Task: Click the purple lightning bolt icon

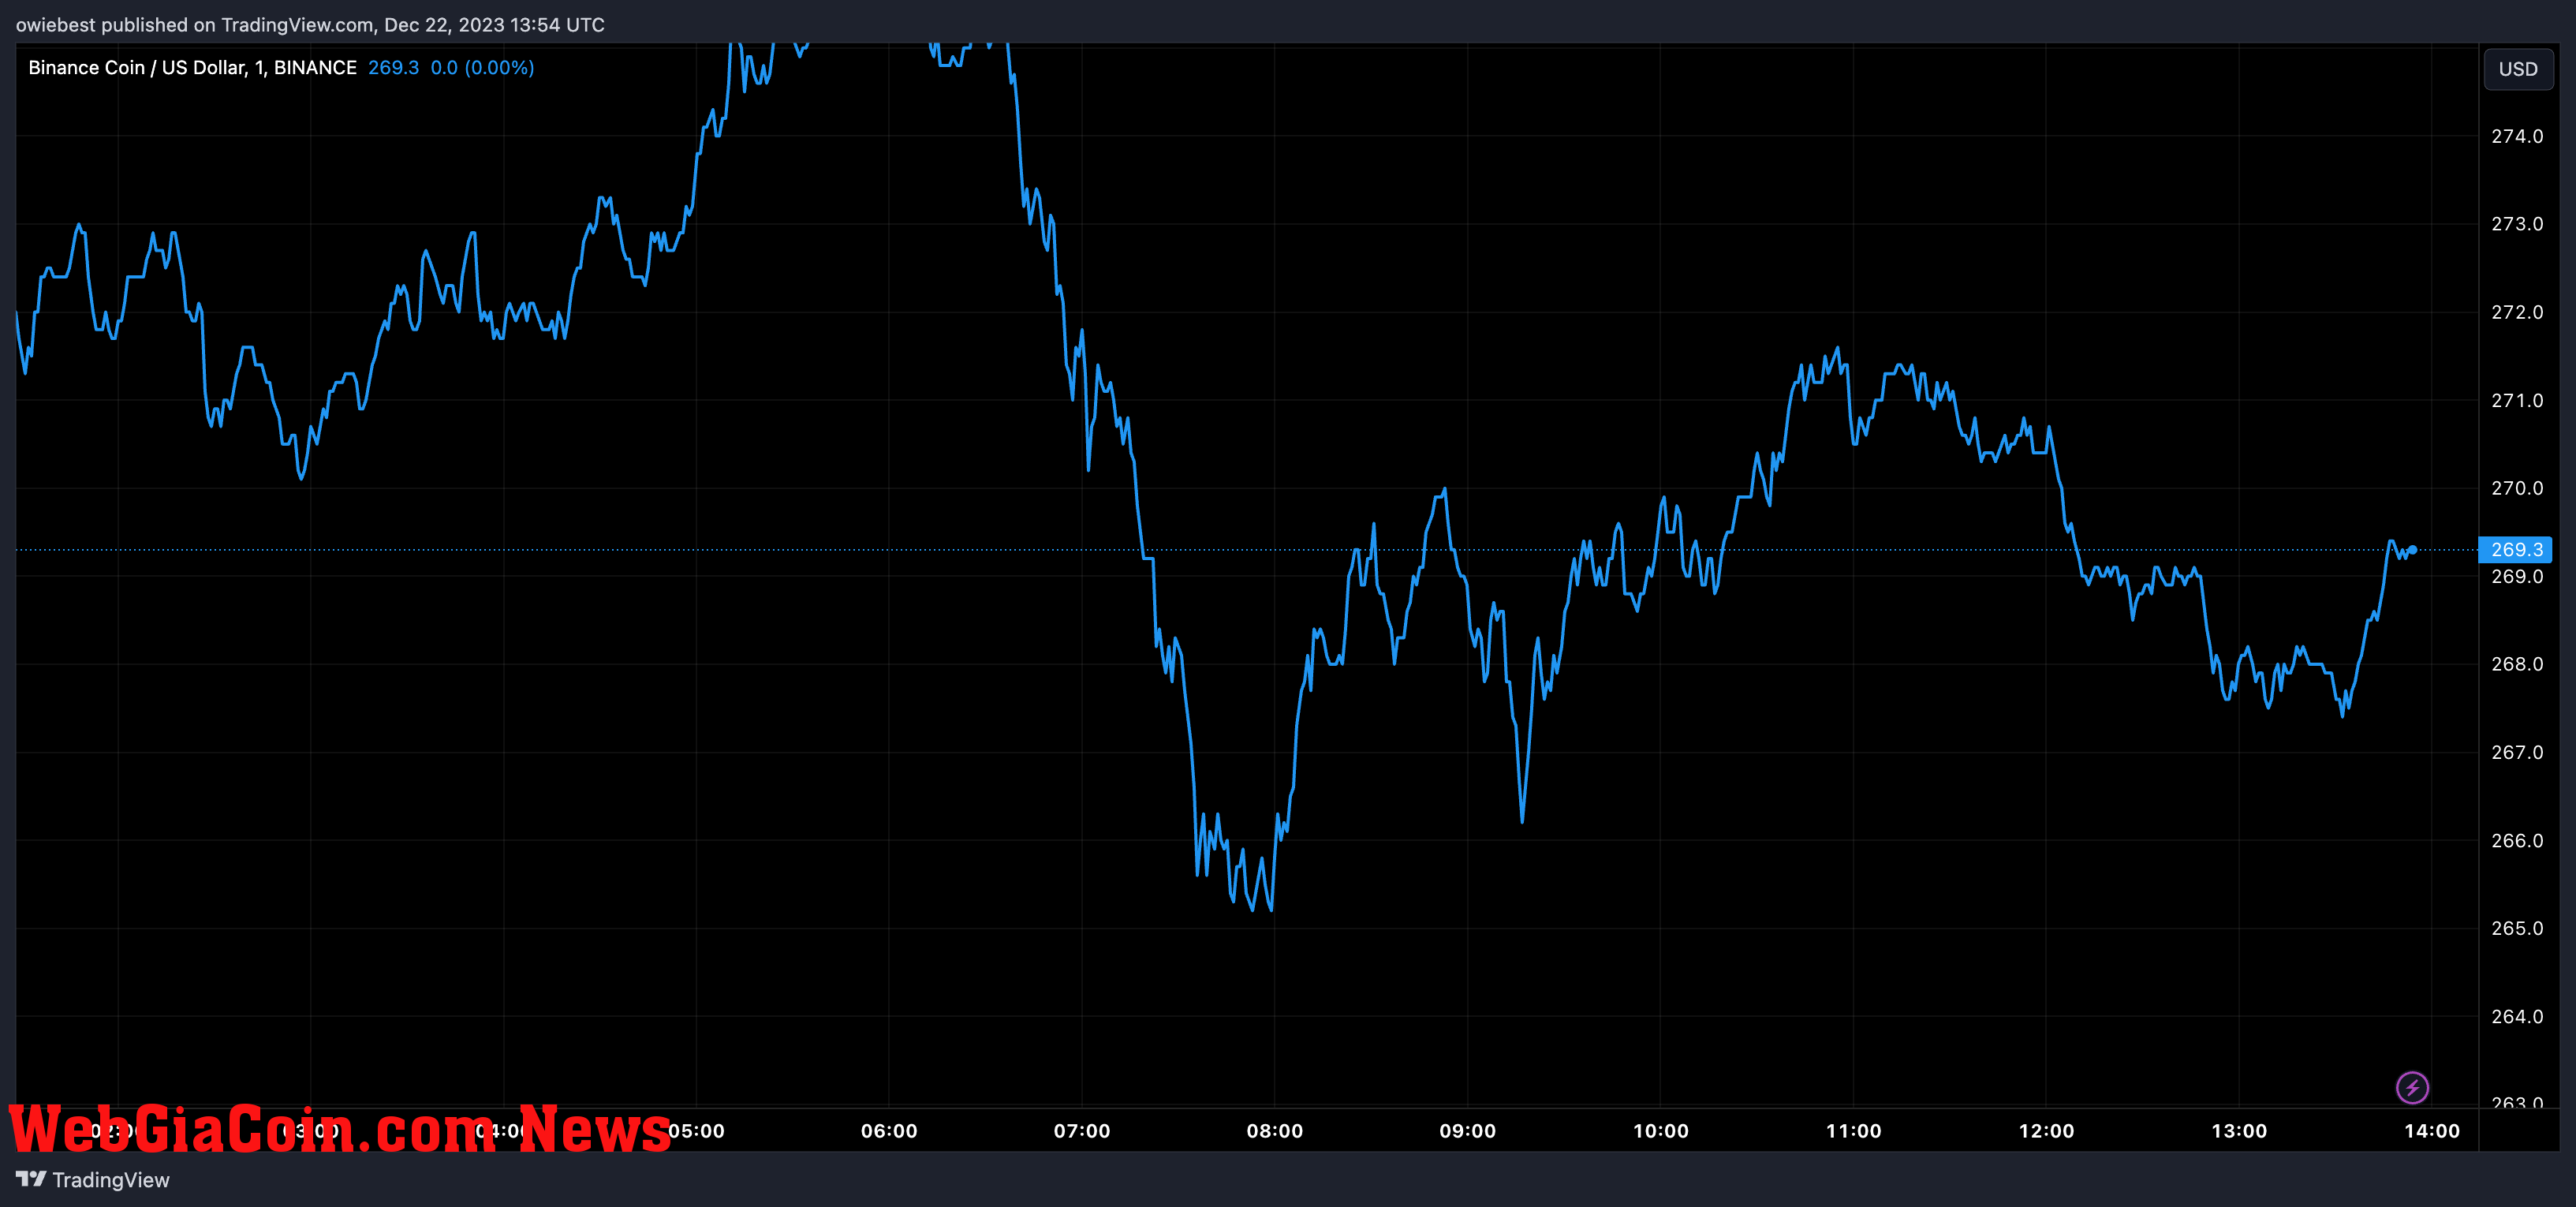Action: pyautogui.click(x=2412, y=1087)
